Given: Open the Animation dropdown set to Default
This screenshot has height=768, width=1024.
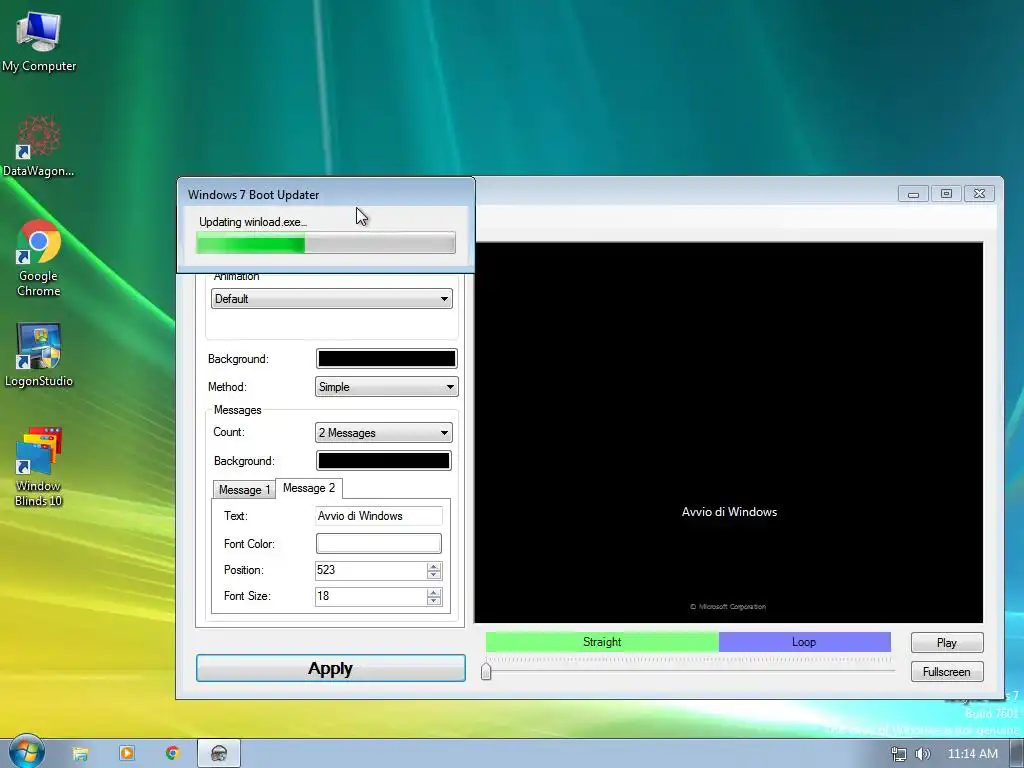Looking at the screenshot, I should point(332,299).
